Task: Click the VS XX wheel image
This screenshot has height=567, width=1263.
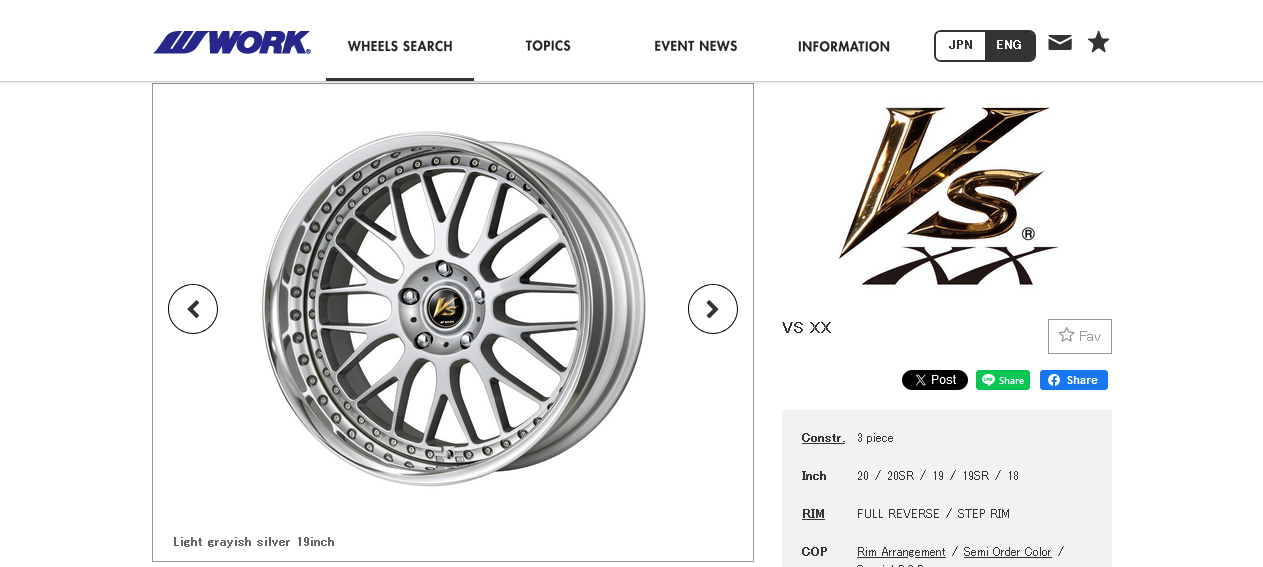Action: click(453, 309)
